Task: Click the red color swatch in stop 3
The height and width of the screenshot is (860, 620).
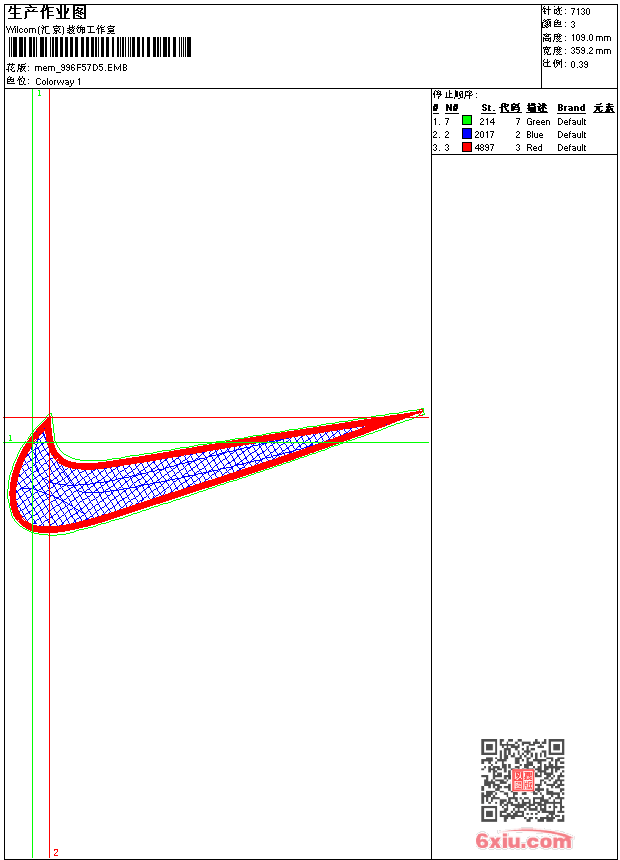Action: point(467,147)
